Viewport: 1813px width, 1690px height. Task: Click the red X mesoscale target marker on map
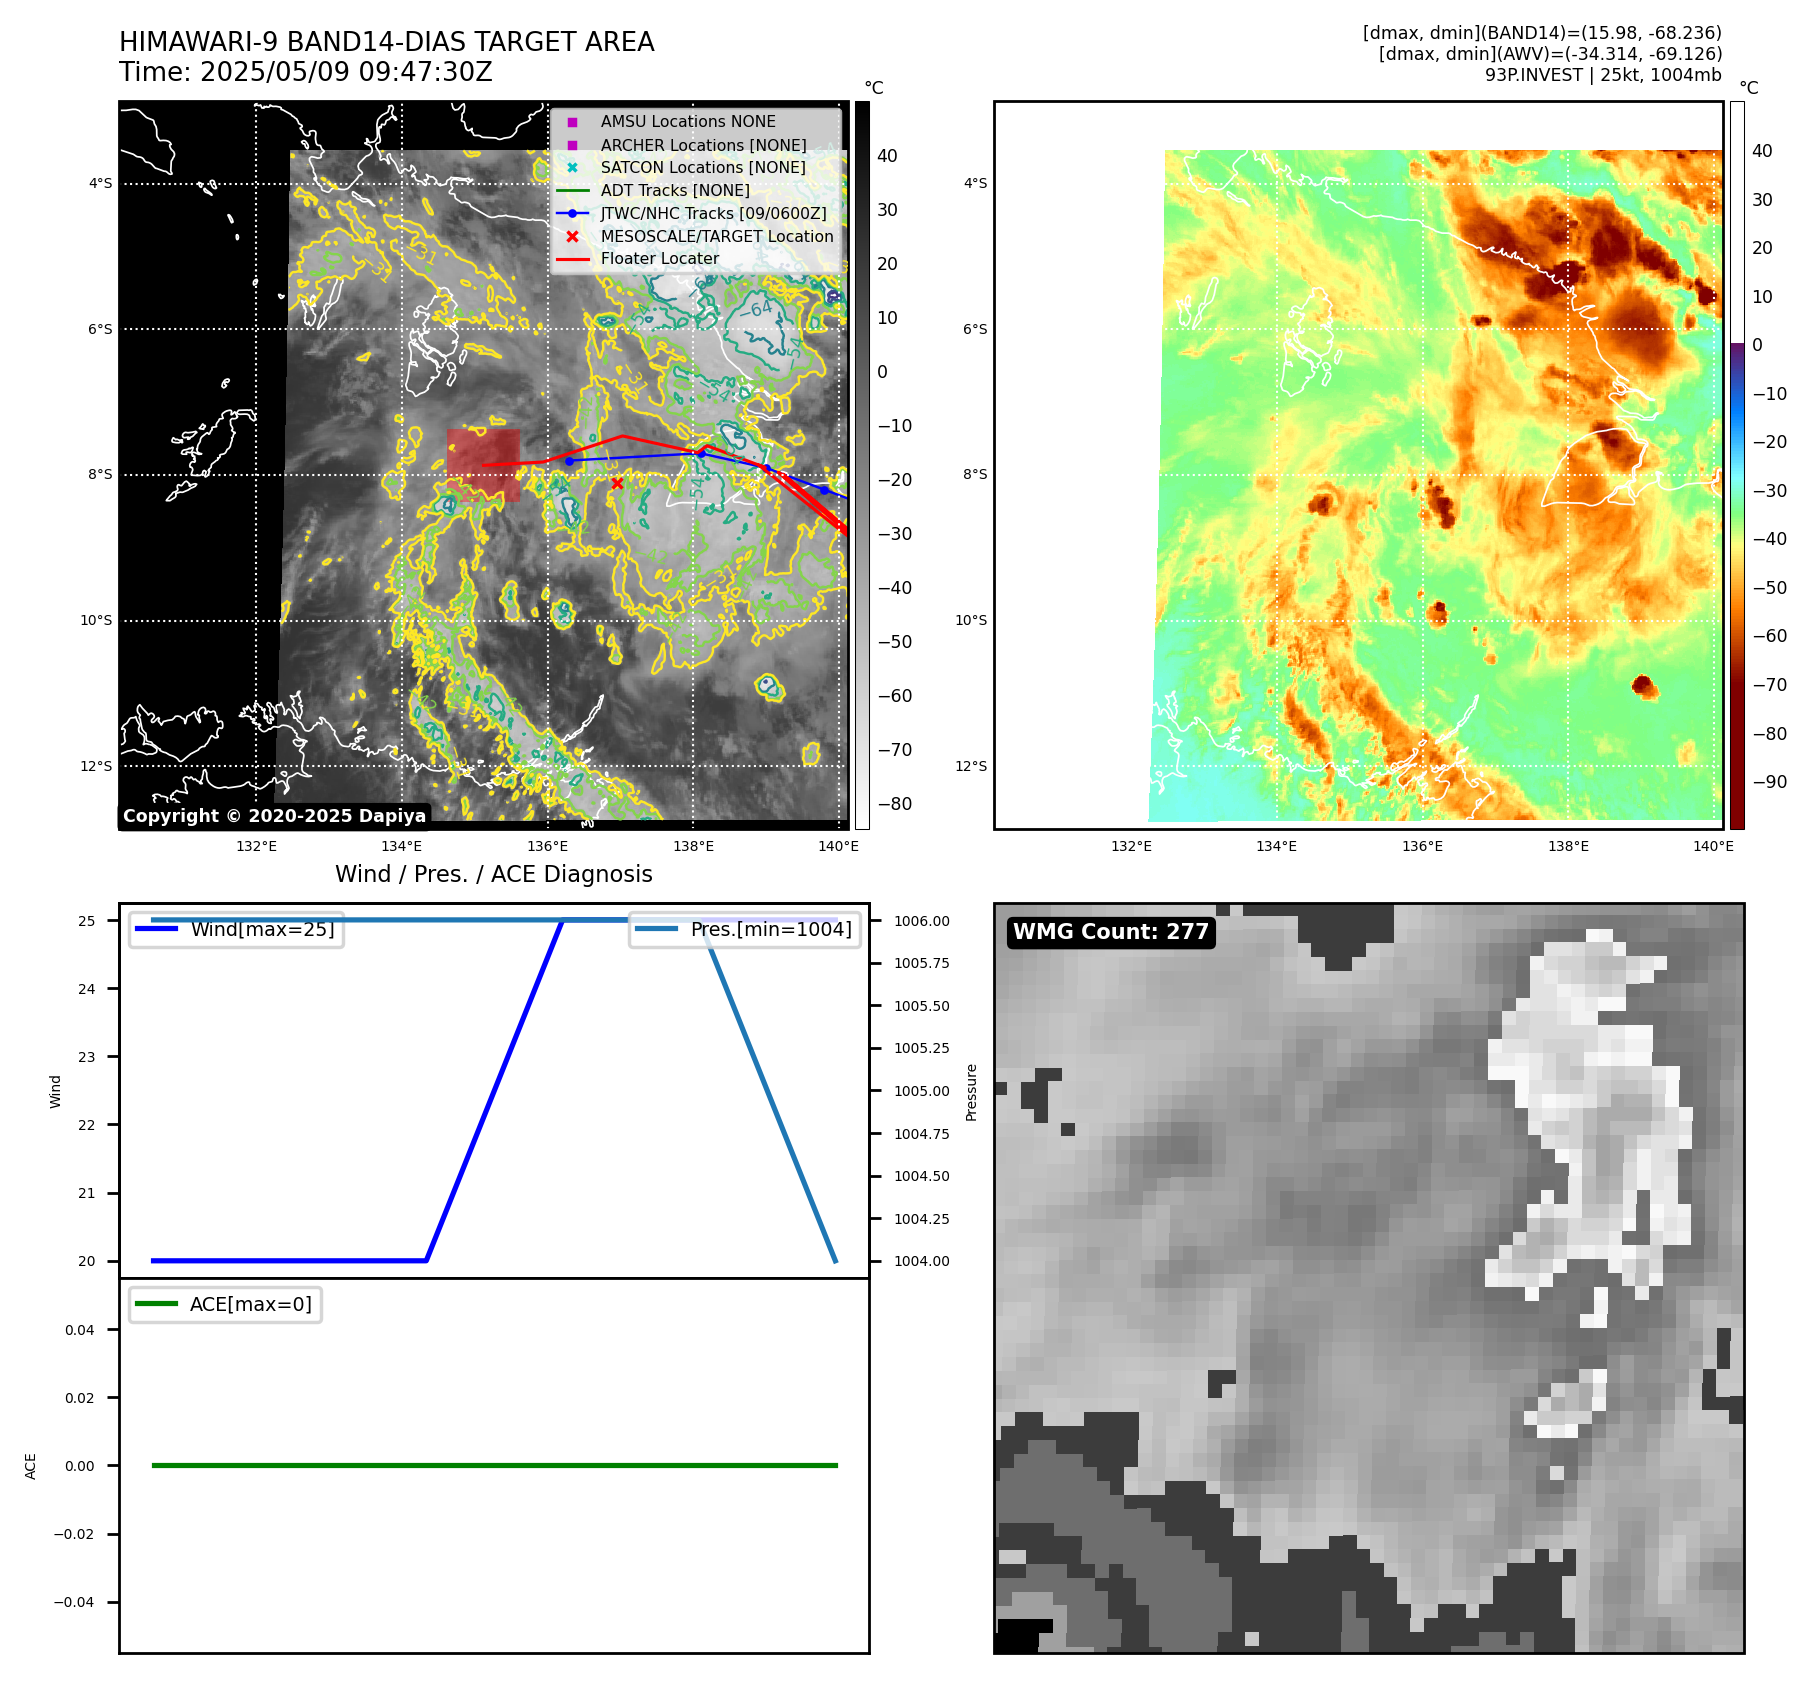tap(617, 483)
